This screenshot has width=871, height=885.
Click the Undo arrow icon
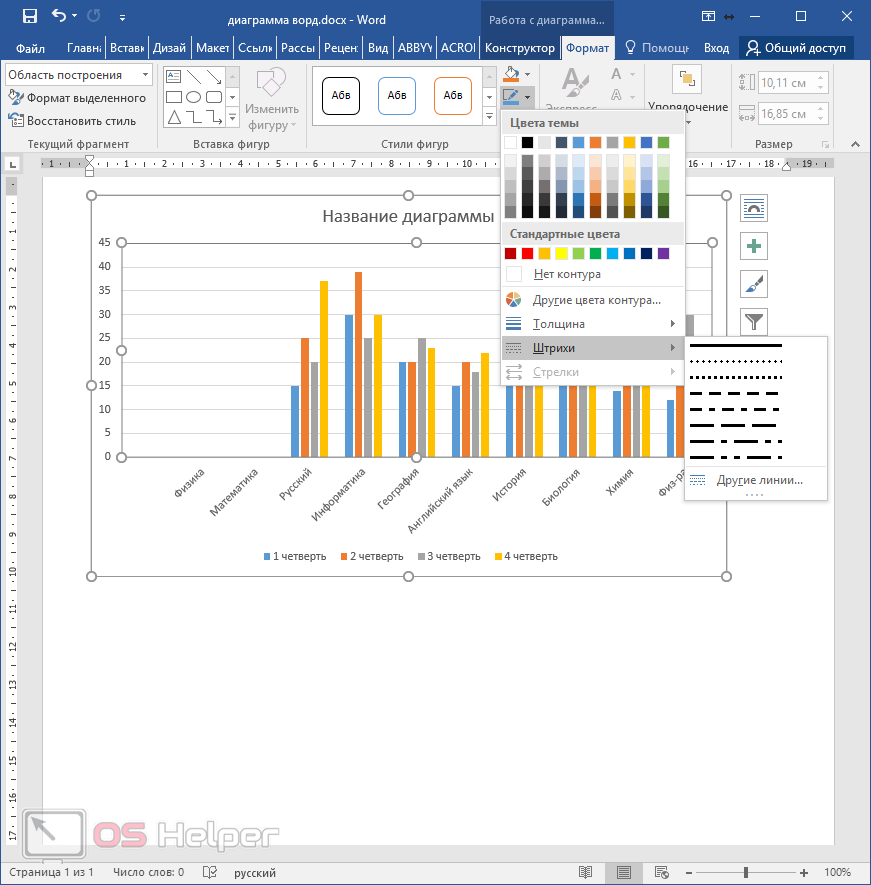click(x=59, y=16)
